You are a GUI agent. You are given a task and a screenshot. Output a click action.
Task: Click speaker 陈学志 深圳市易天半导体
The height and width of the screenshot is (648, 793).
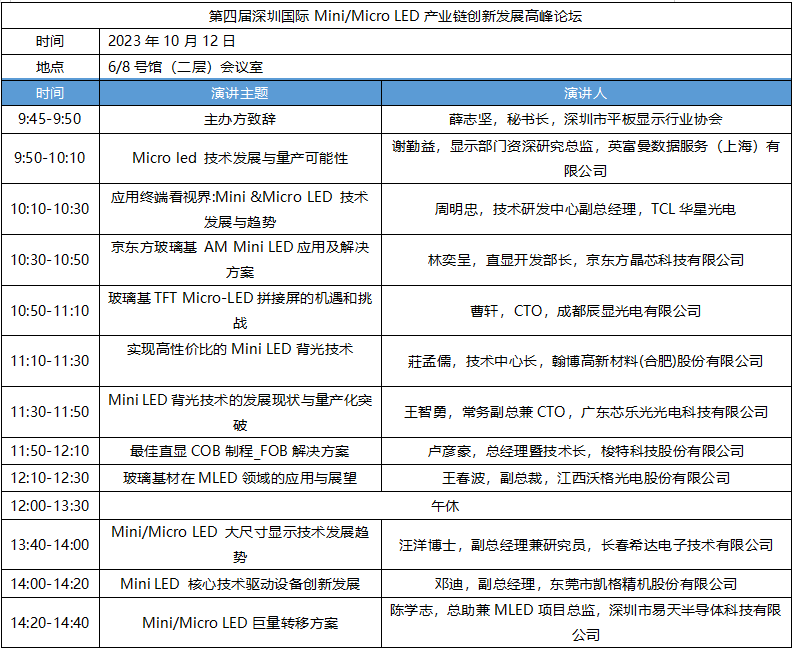(586, 623)
